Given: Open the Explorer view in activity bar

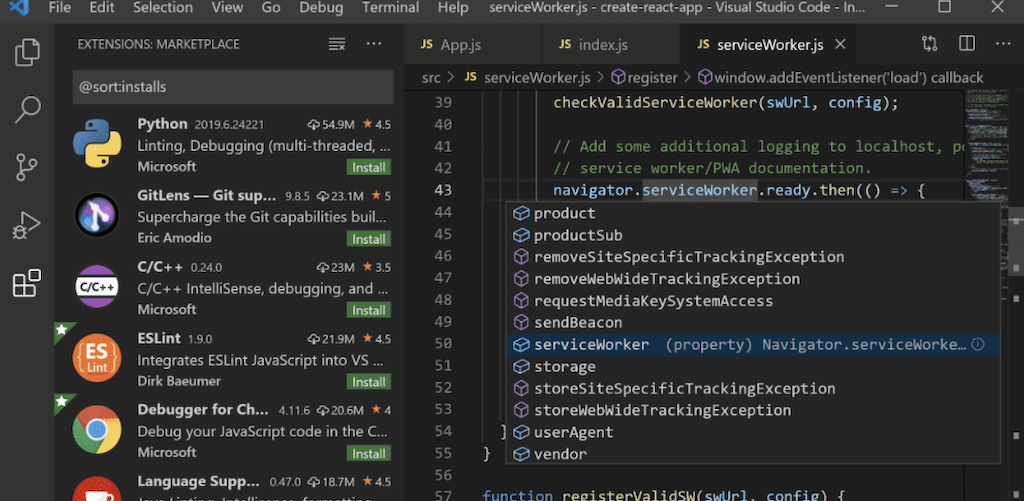Looking at the screenshot, I should (27, 52).
